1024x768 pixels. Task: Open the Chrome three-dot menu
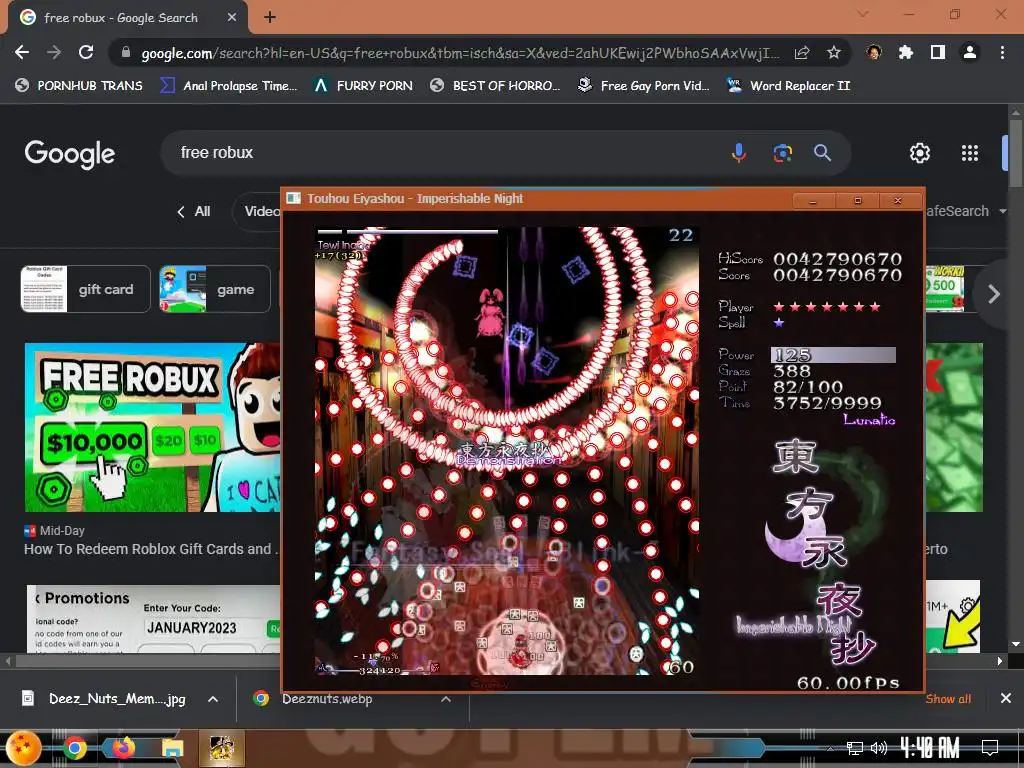click(1002, 52)
